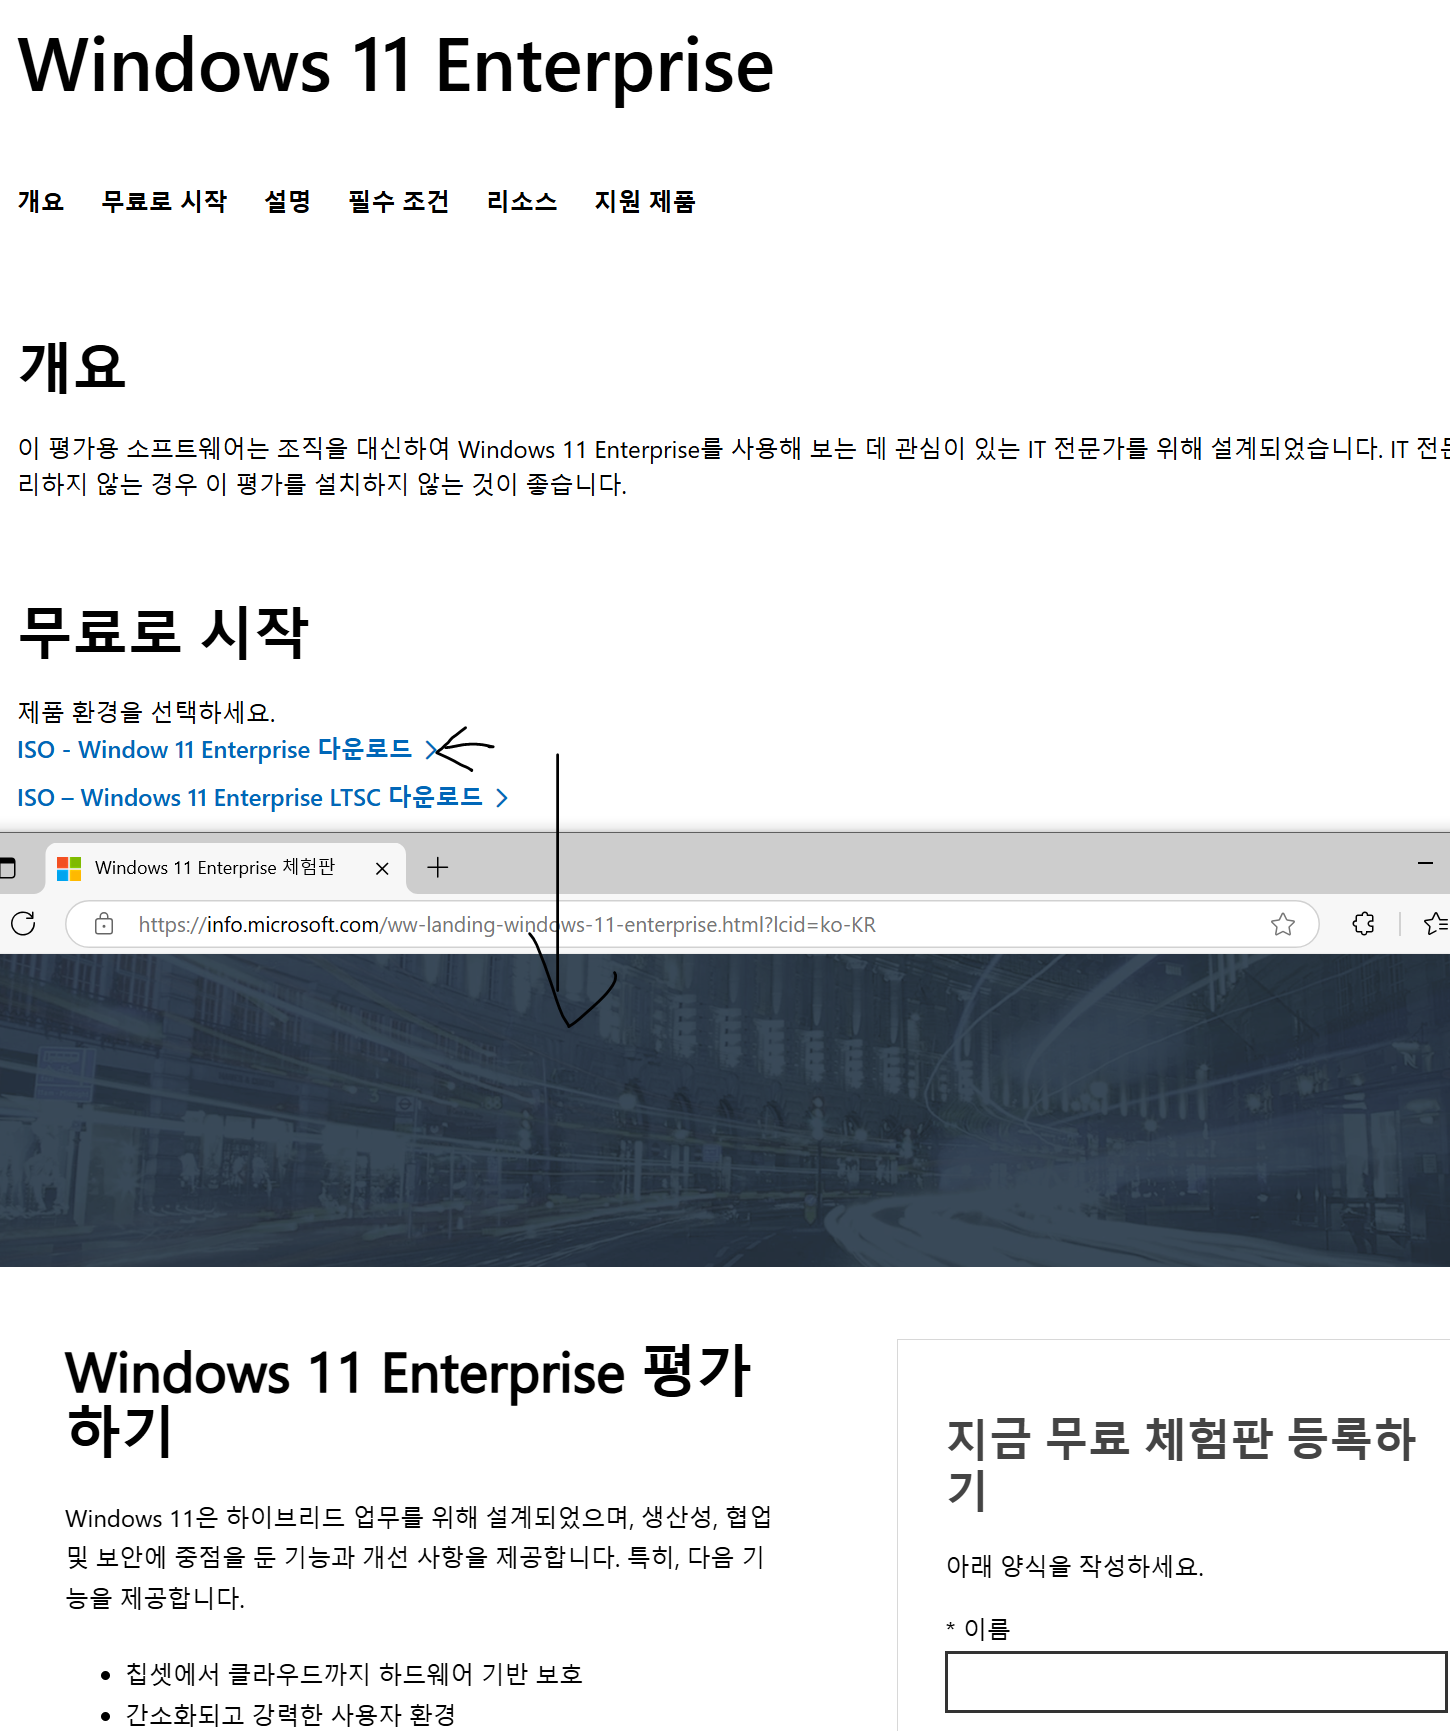Switch to the 리소스 tab
This screenshot has width=1450, height=1731.
(522, 201)
